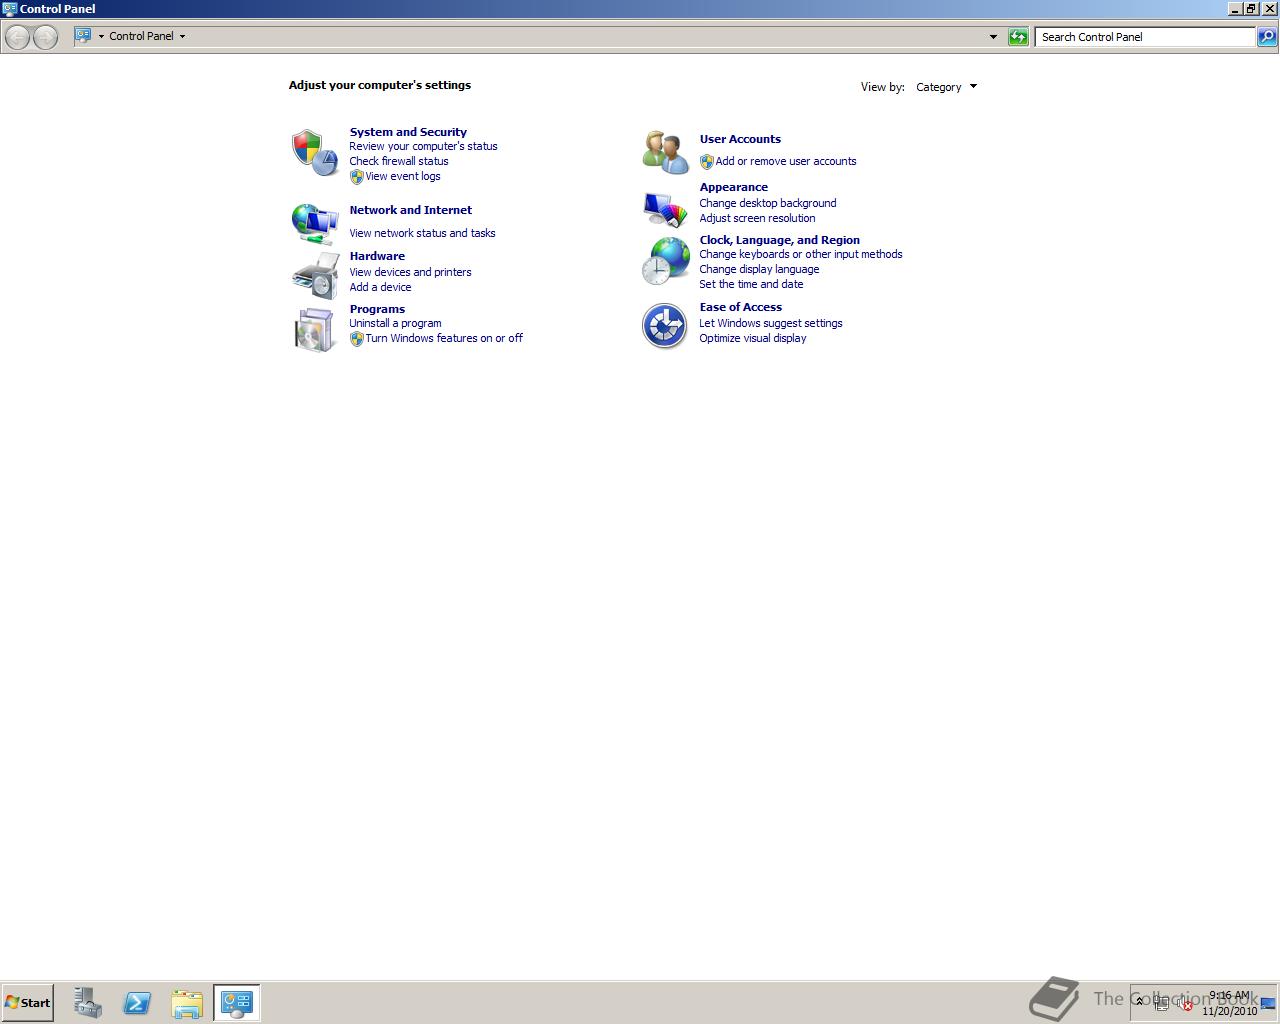Viewport: 1280px width, 1024px height.
Task: Expand the dropdown before Control Panel breadcrumb
Action: pyautogui.click(x=101, y=36)
